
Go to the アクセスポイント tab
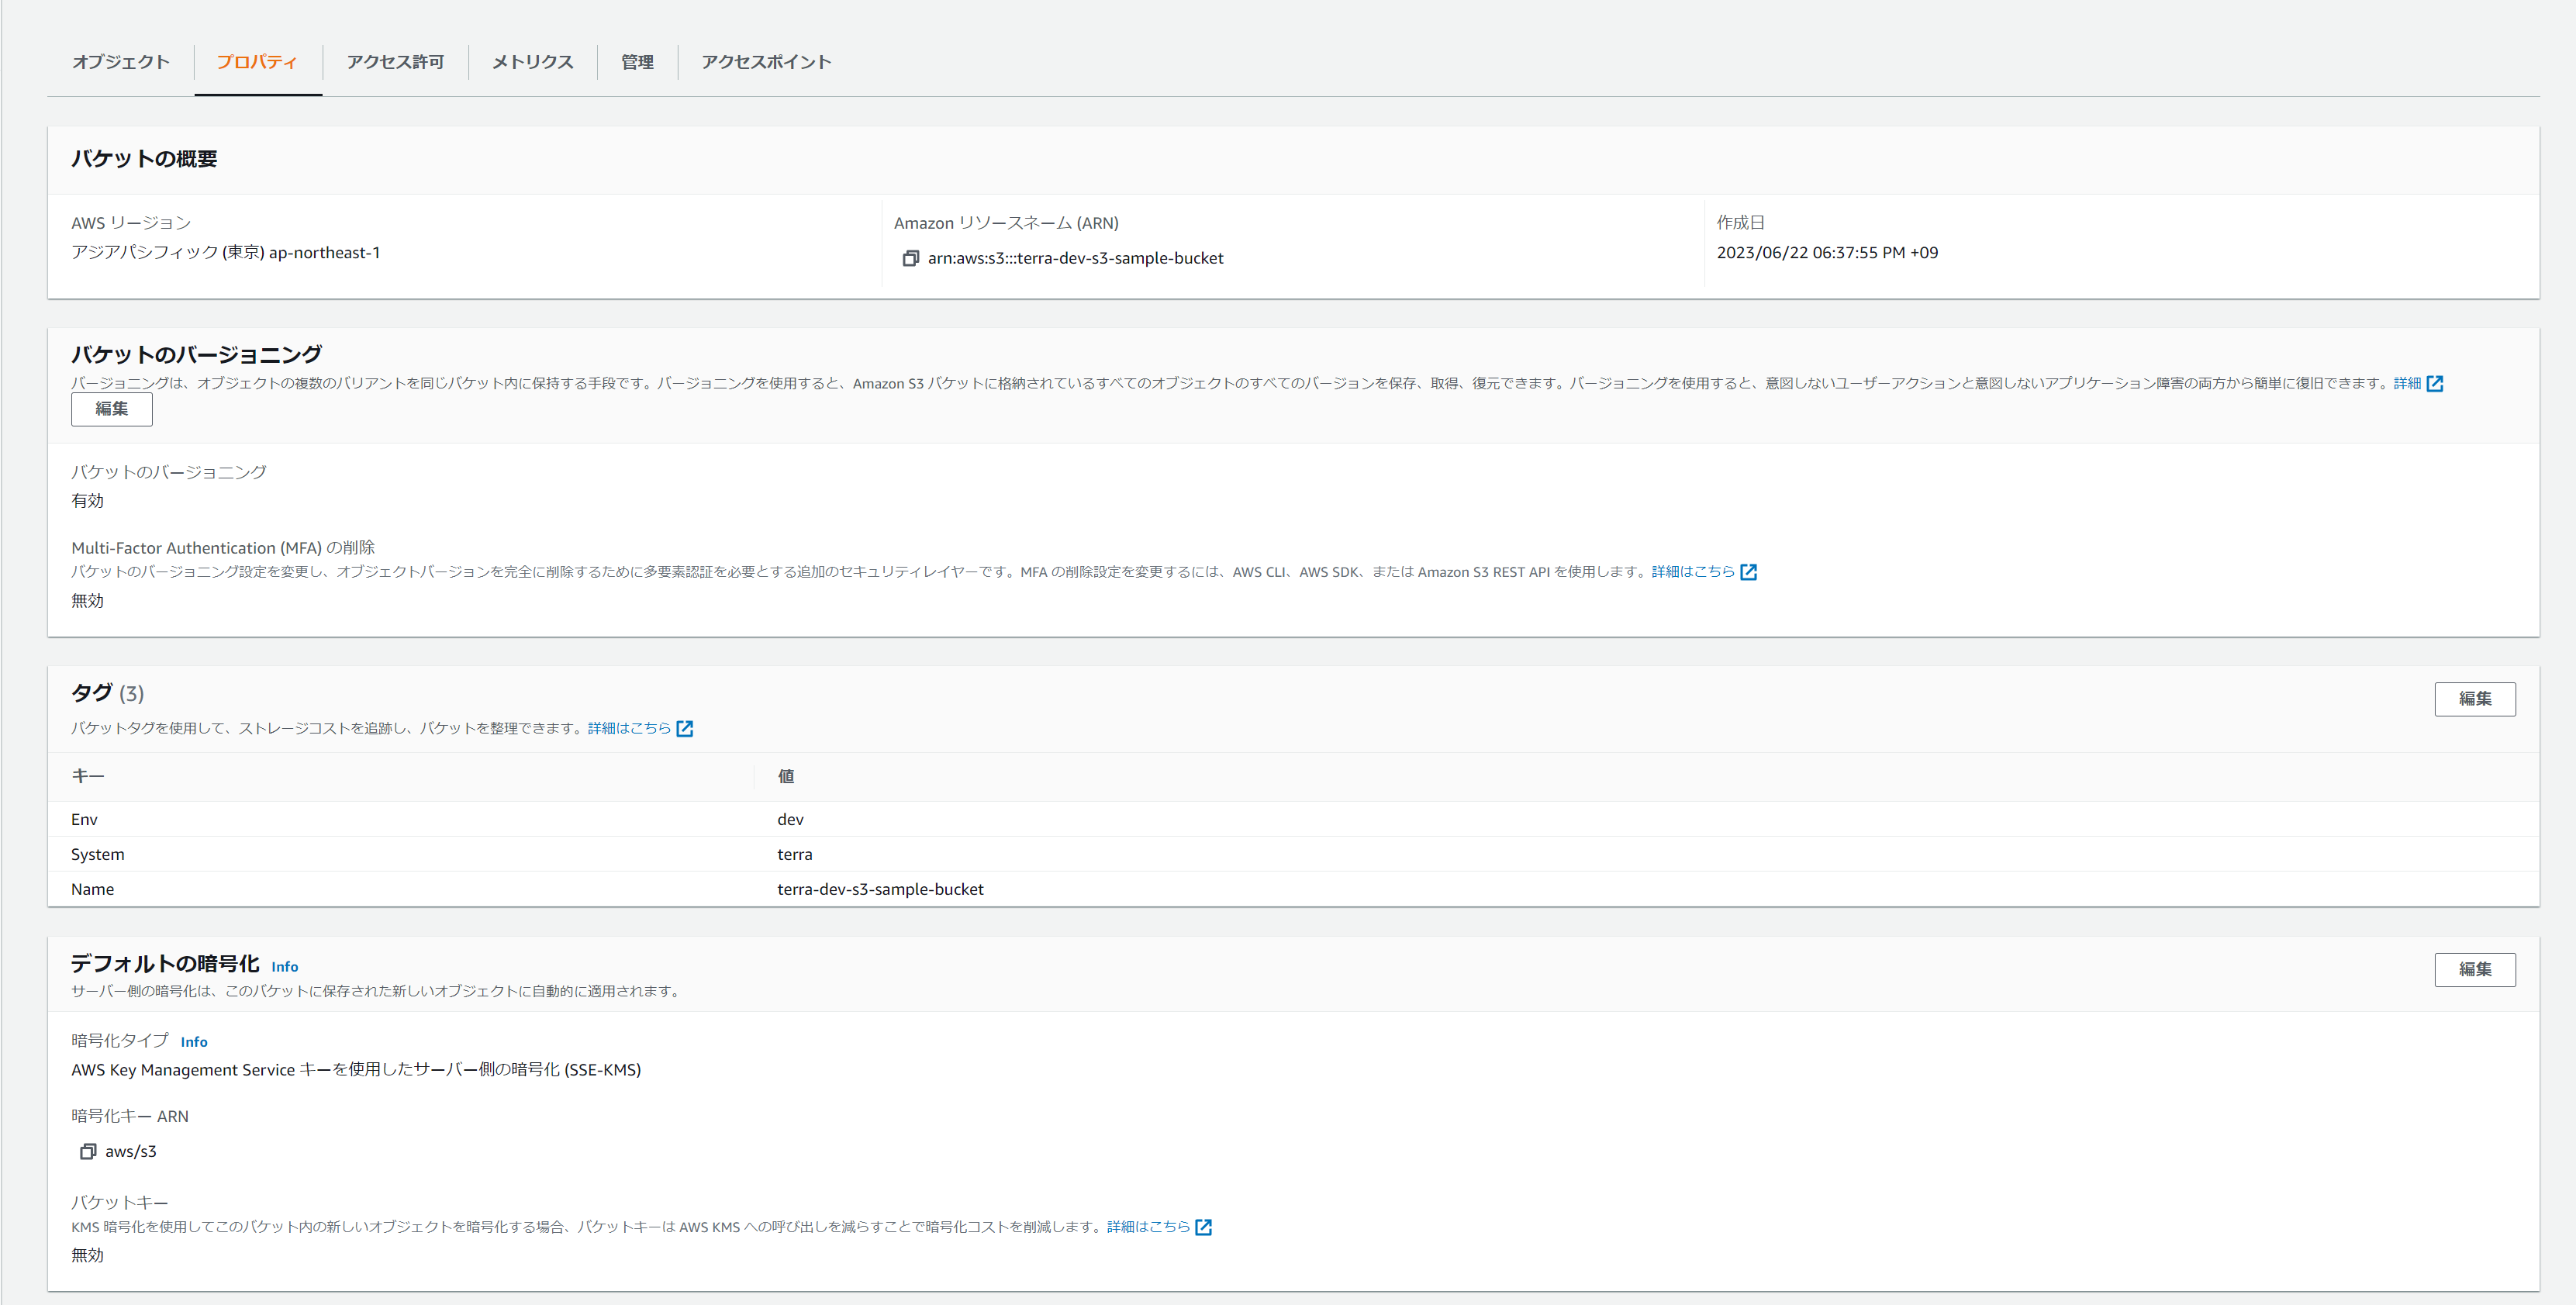[x=766, y=62]
